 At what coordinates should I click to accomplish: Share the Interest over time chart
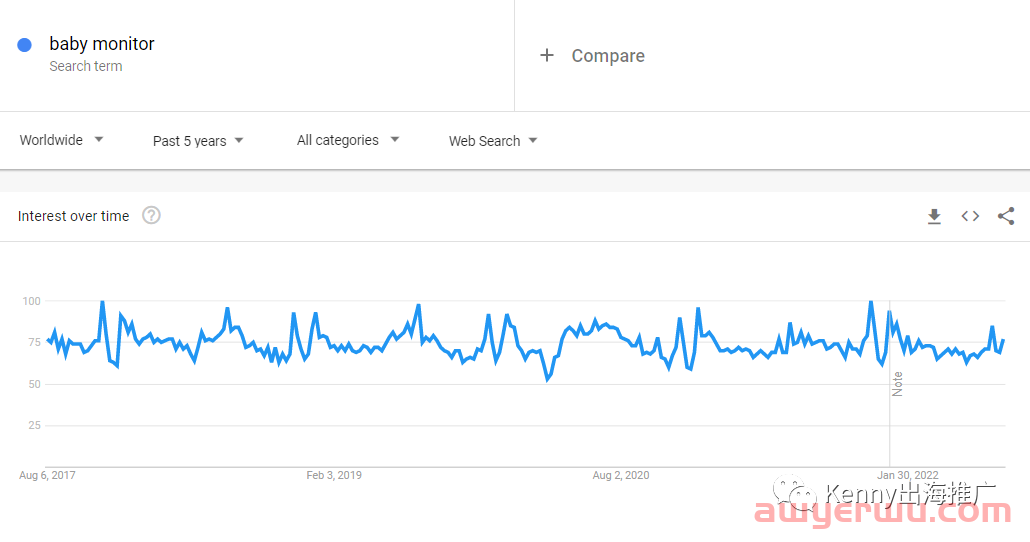coord(1006,216)
